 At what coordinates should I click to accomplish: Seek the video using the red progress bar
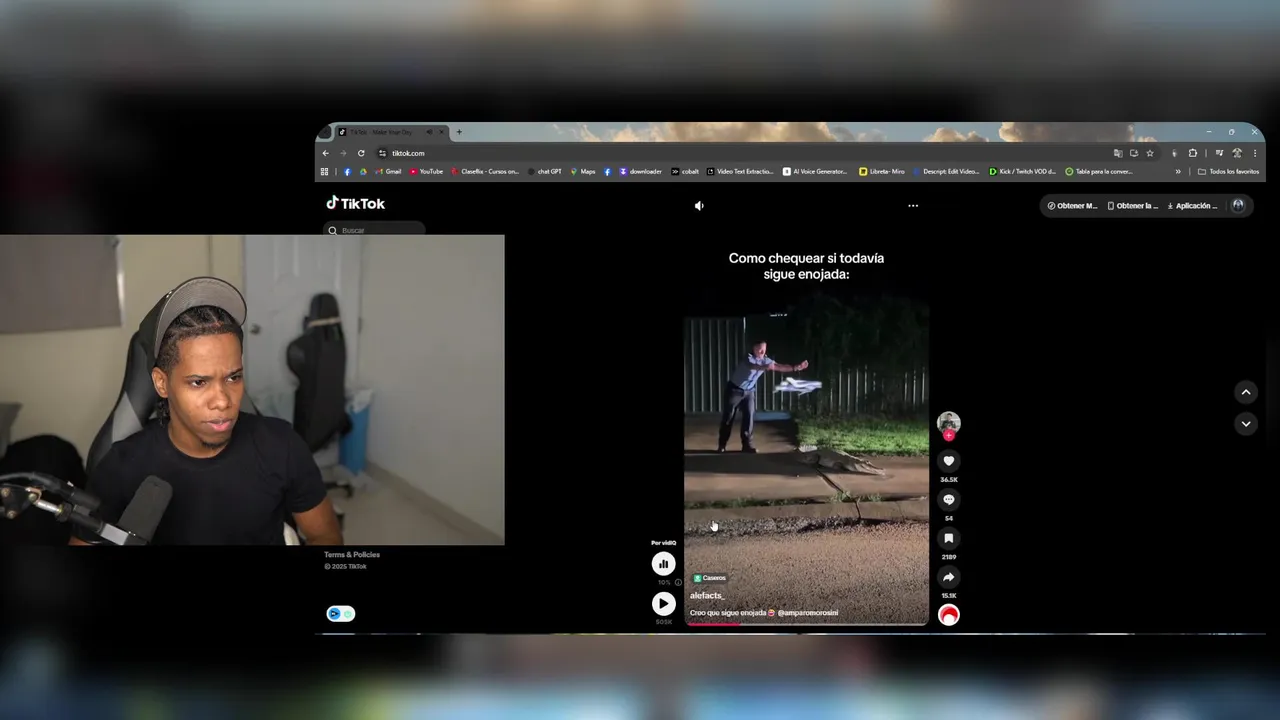click(806, 624)
